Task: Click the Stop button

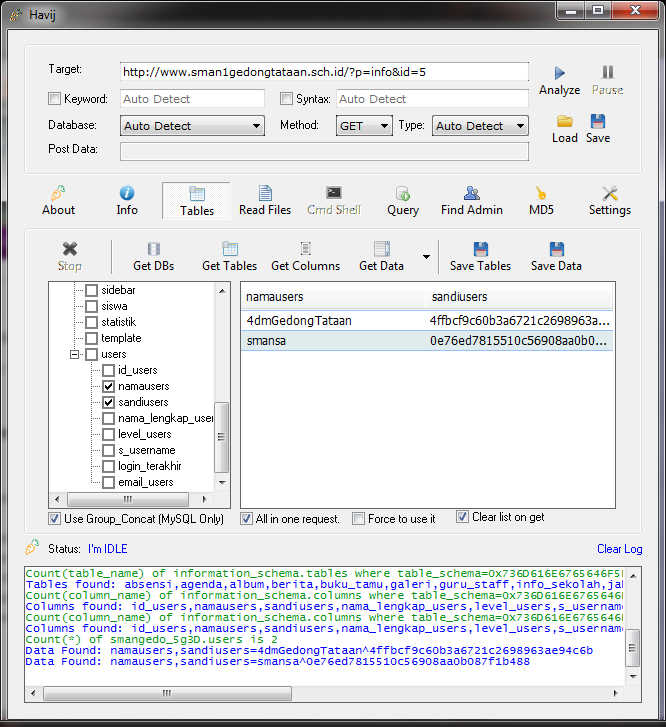Action: [70, 256]
